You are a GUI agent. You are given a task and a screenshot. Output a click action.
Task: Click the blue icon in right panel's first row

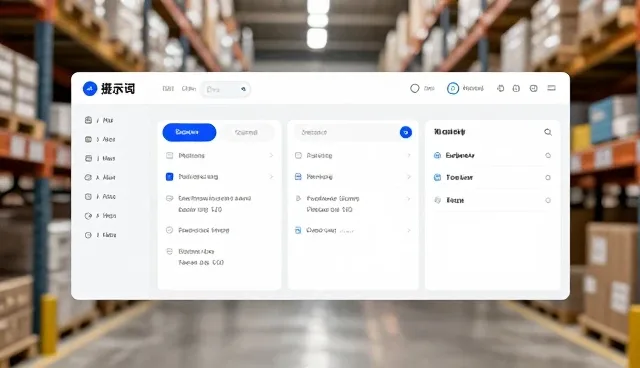click(x=437, y=155)
